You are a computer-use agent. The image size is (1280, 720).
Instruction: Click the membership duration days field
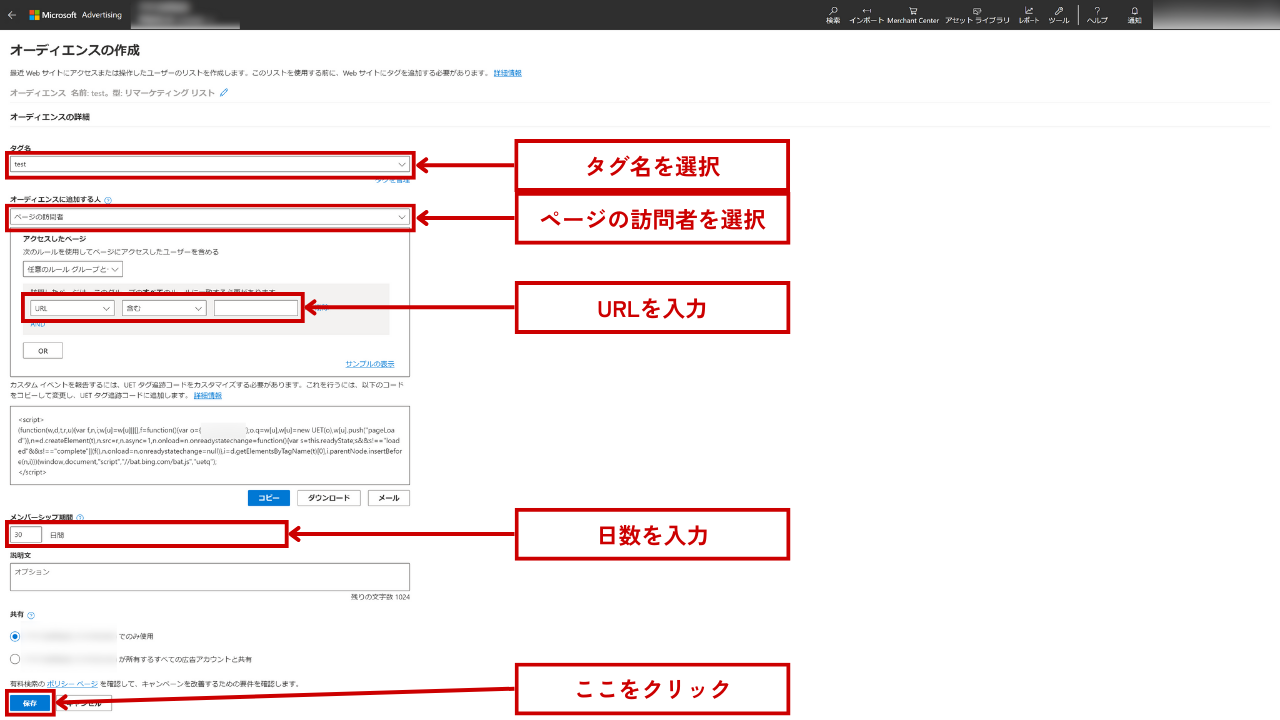click(26, 535)
